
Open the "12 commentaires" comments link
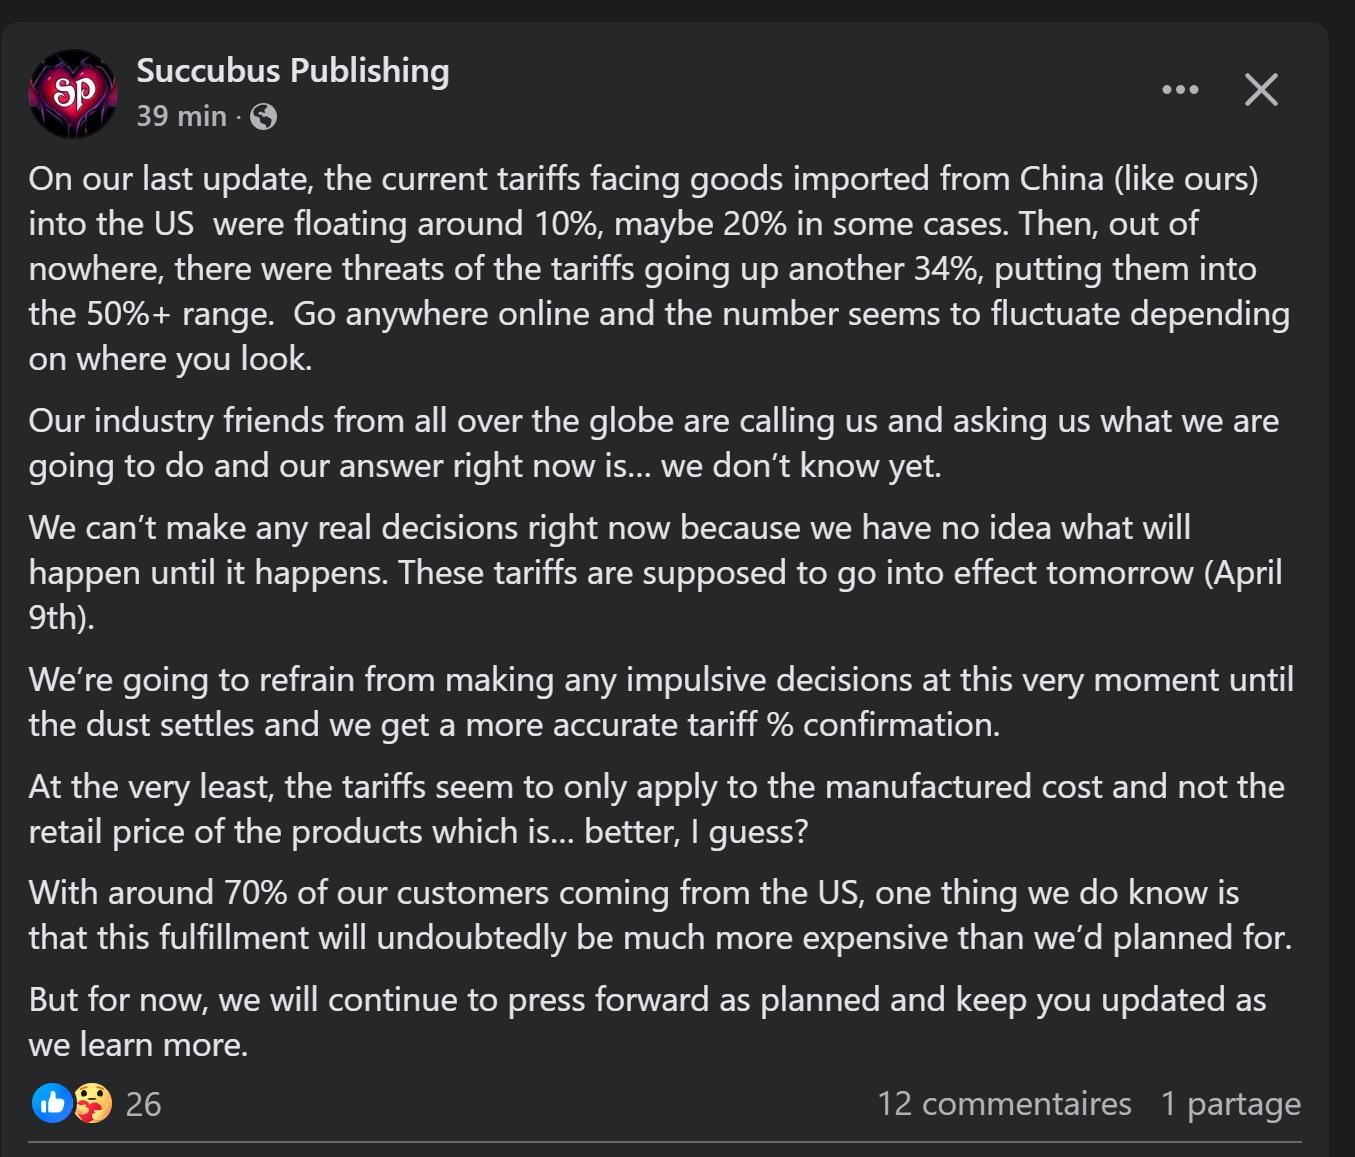pos(1004,1104)
